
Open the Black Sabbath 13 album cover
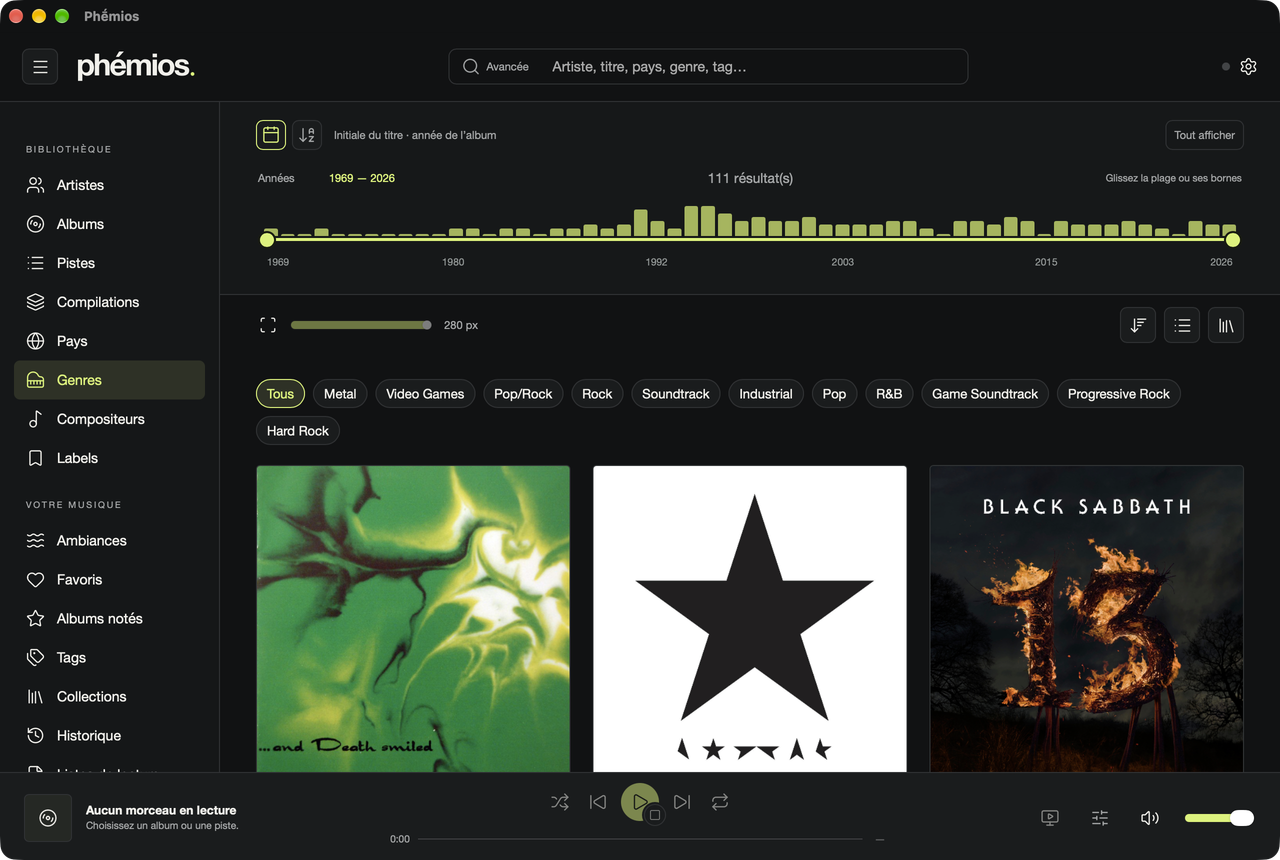point(1087,618)
